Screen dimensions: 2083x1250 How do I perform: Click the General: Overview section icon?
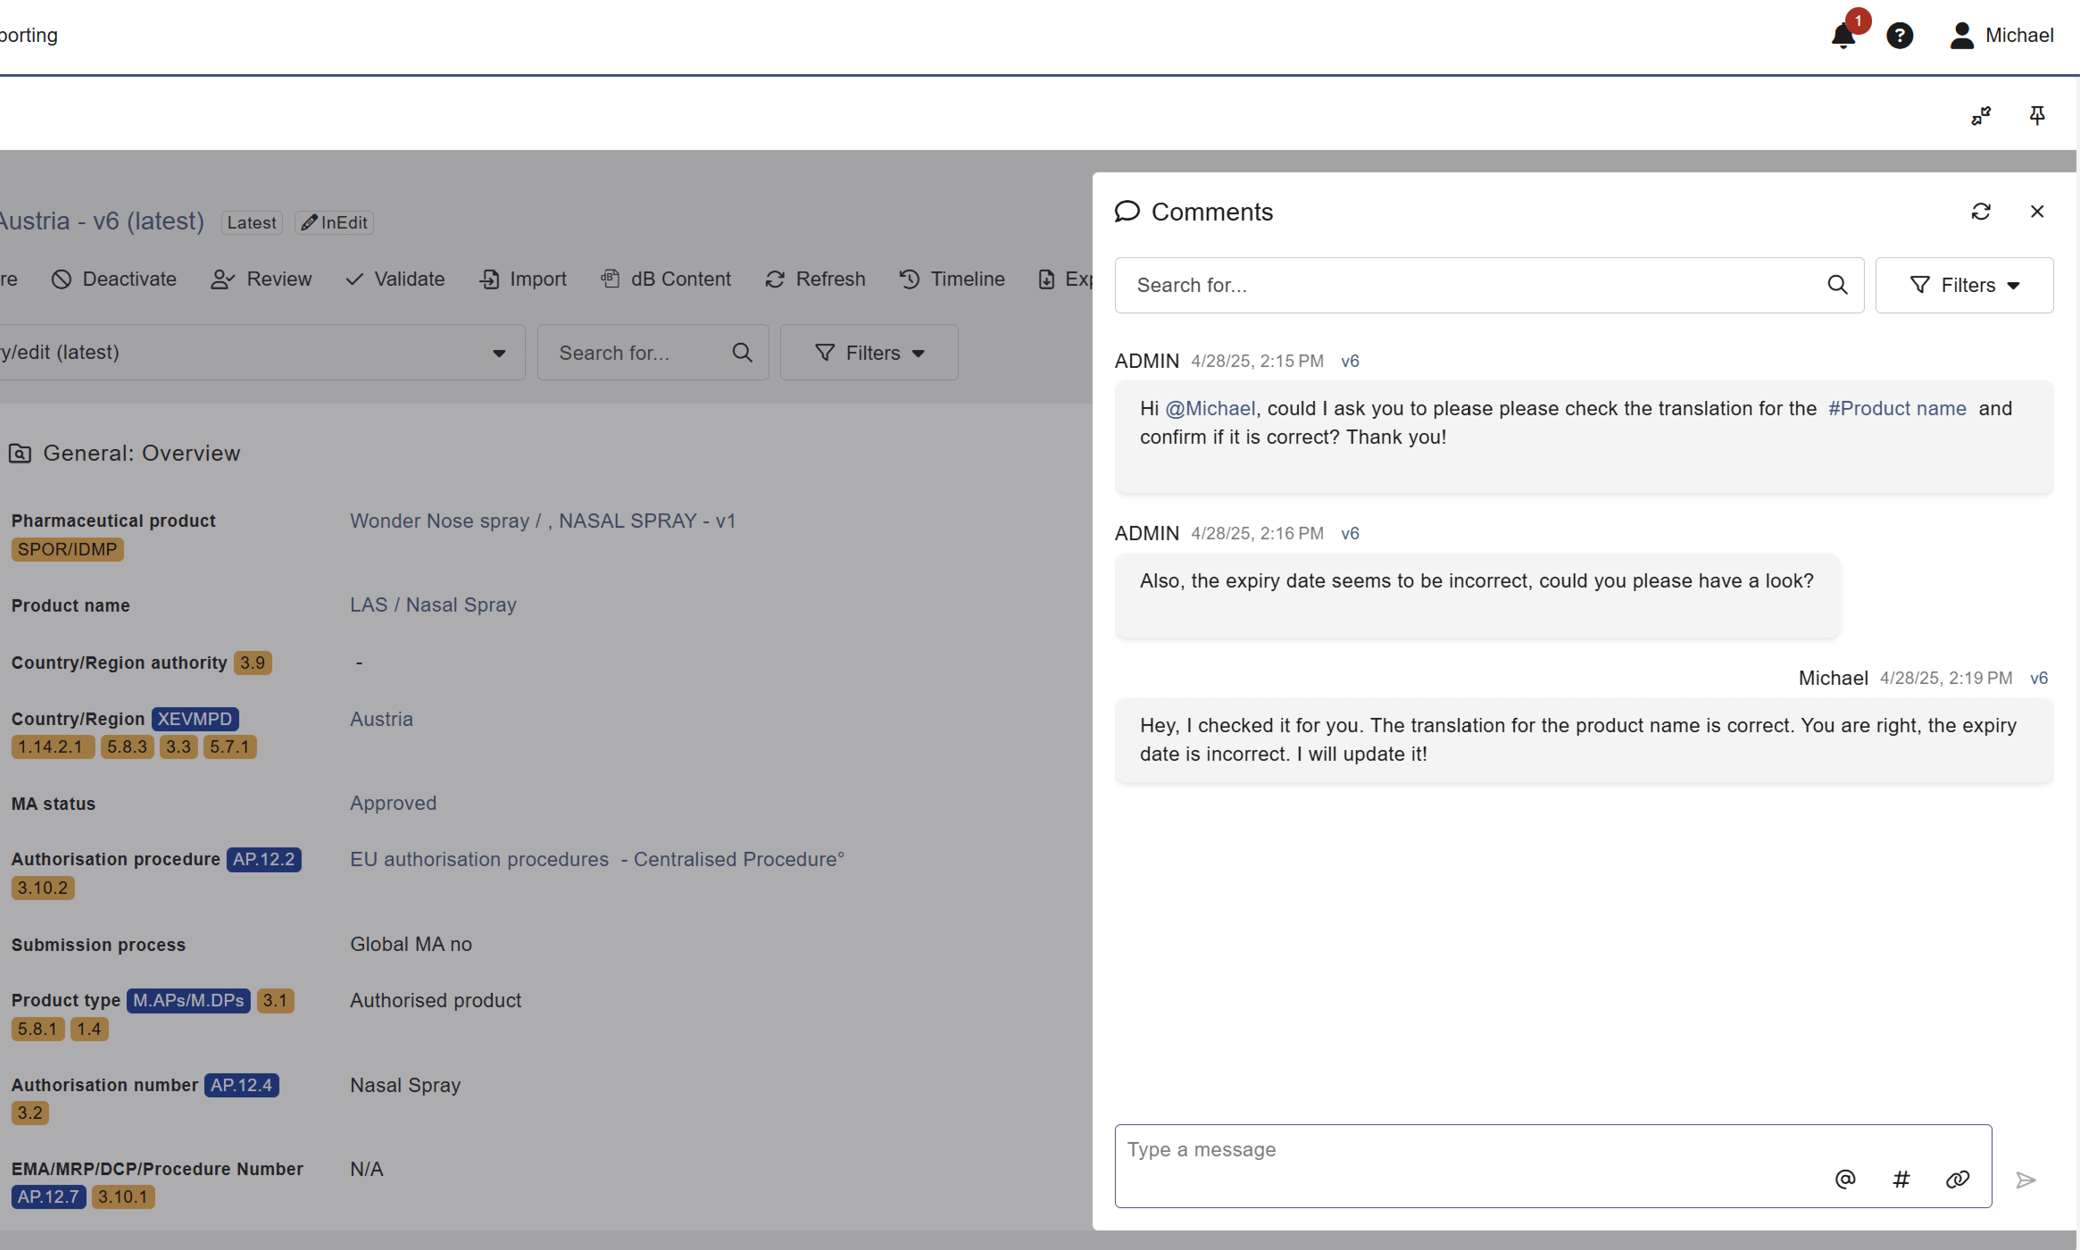20,453
